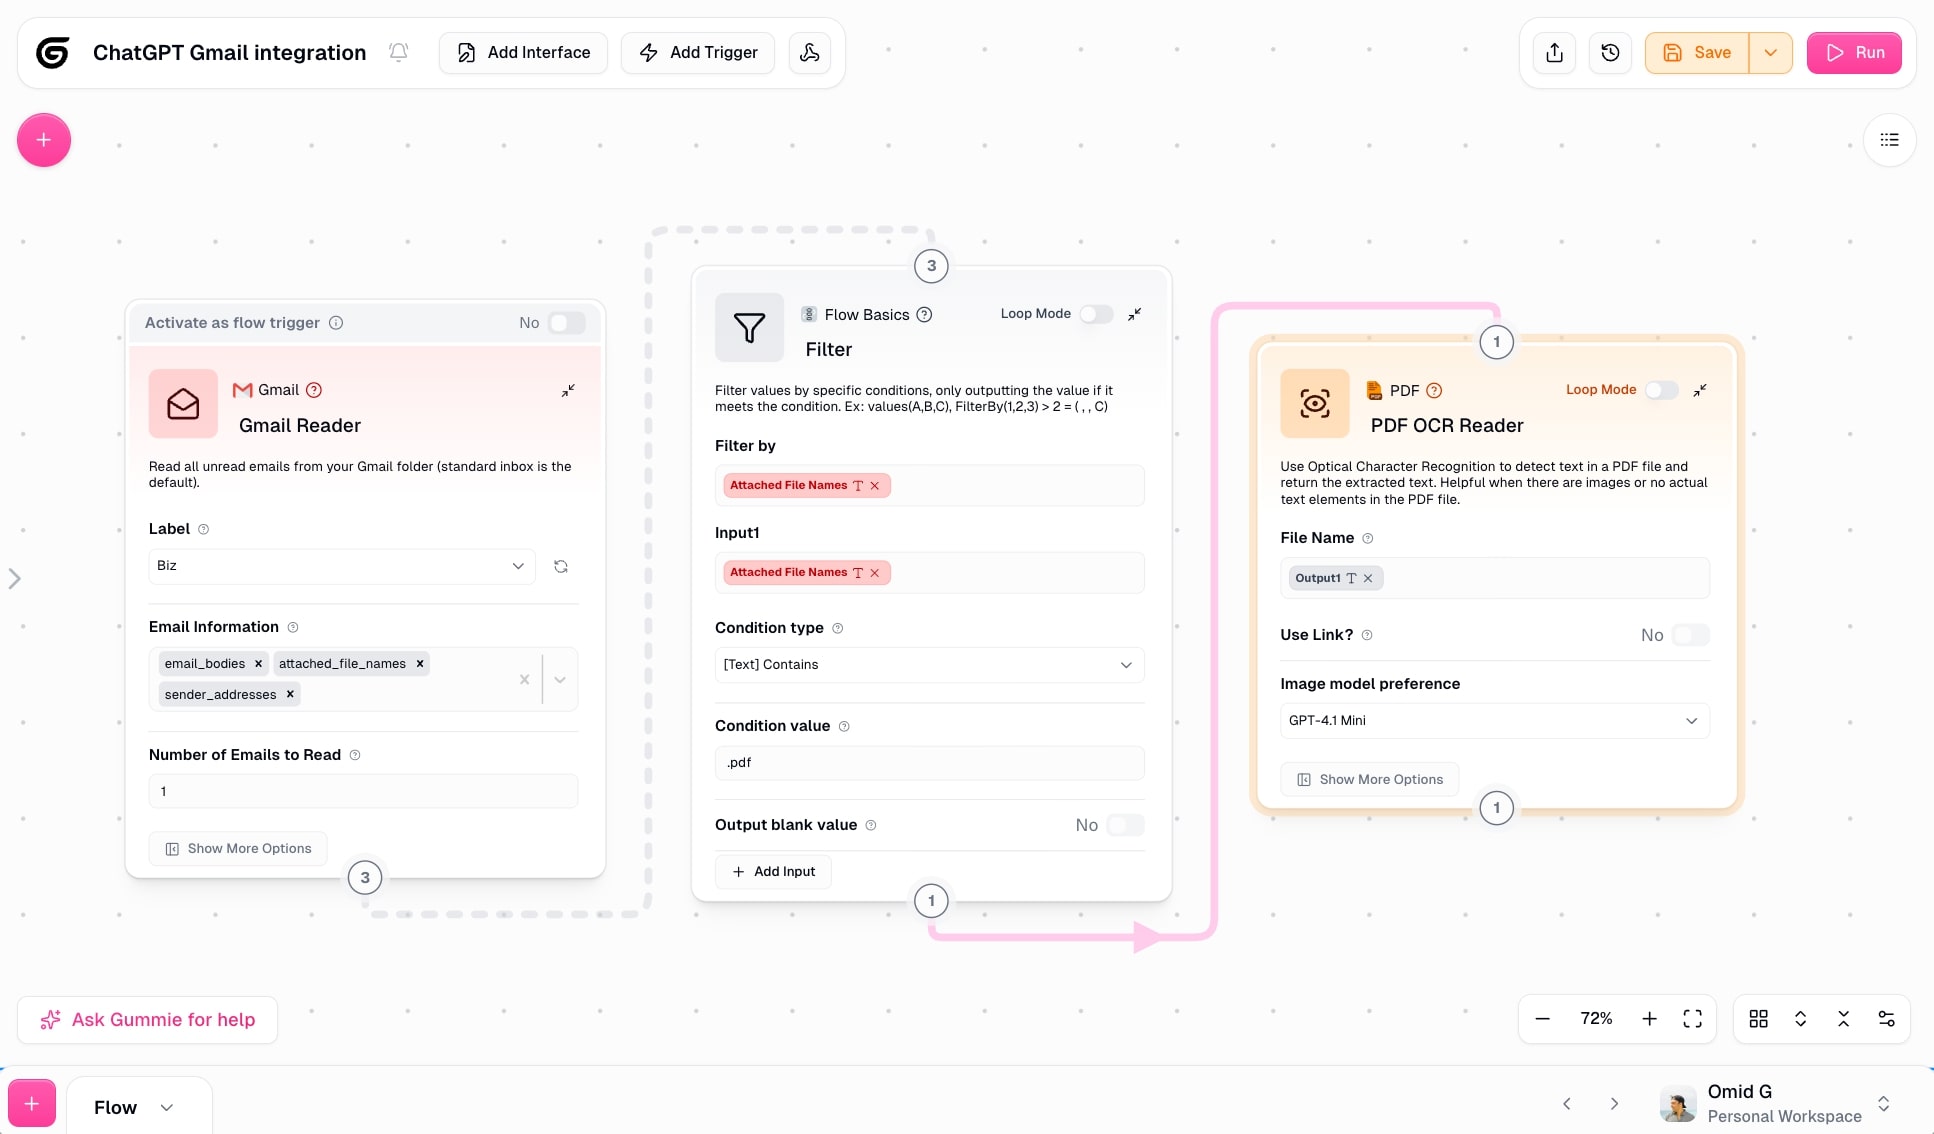Click the pink add node button
Viewport: 1934px width, 1134px height.
[x=44, y=140]
